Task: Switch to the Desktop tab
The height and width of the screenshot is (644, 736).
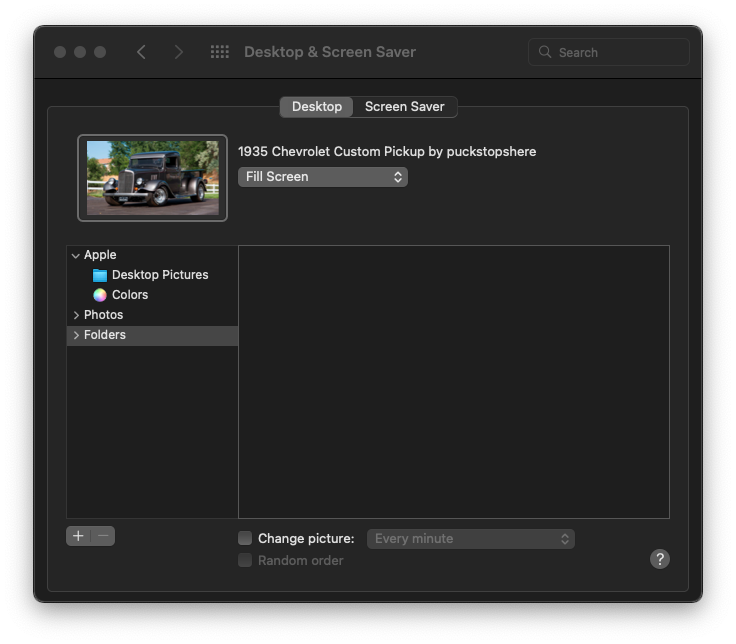Action: (x=317, y=107)
